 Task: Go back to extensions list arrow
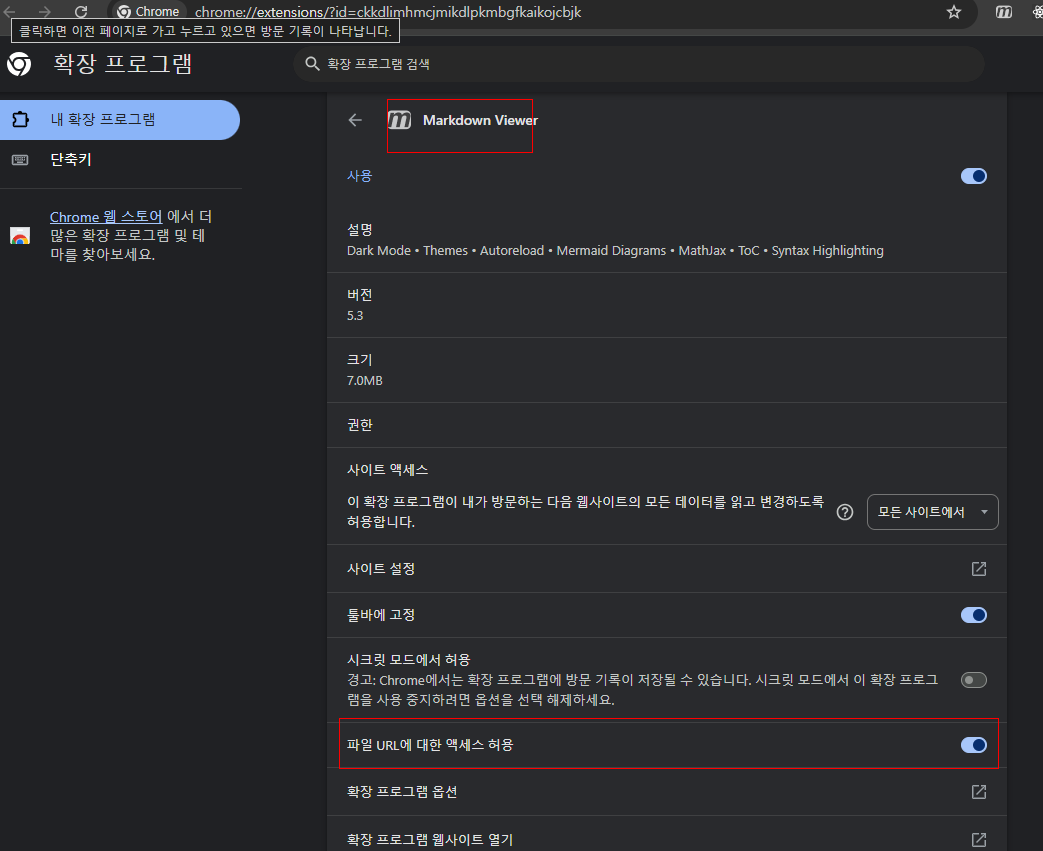coord(355,120)
